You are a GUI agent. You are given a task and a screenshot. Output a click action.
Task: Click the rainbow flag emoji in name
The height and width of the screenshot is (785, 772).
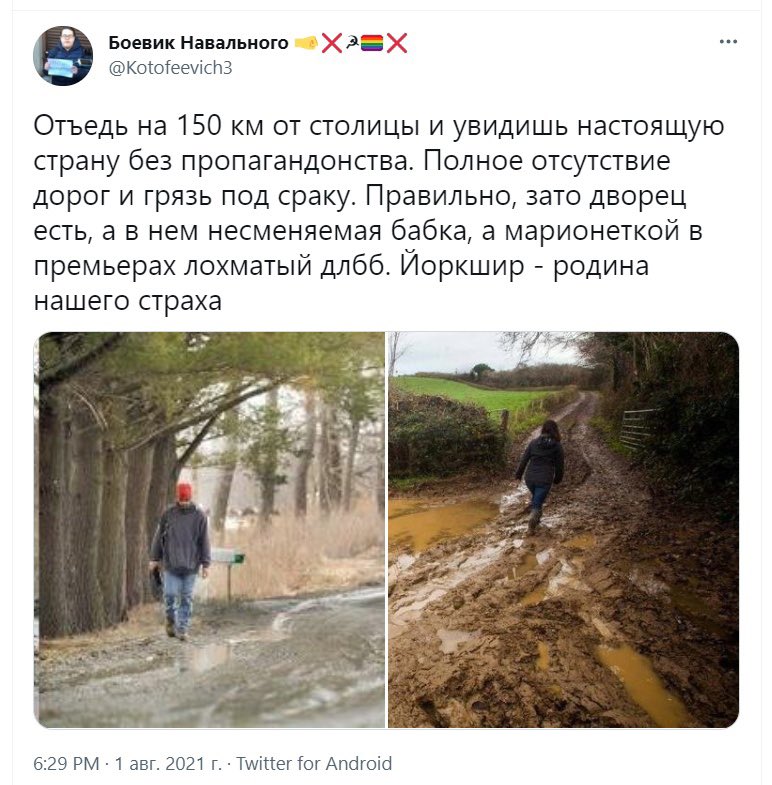372,43
